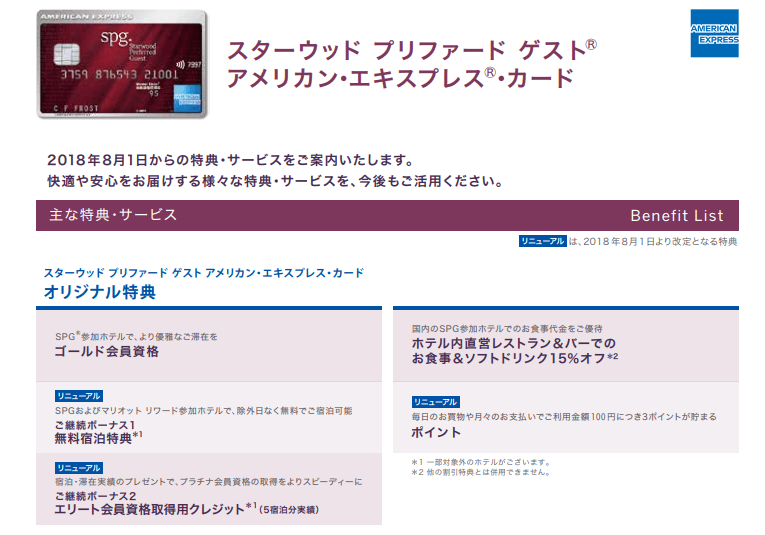
Task: Click the American Express logo at top right
Action: click(x=714, y=33)
